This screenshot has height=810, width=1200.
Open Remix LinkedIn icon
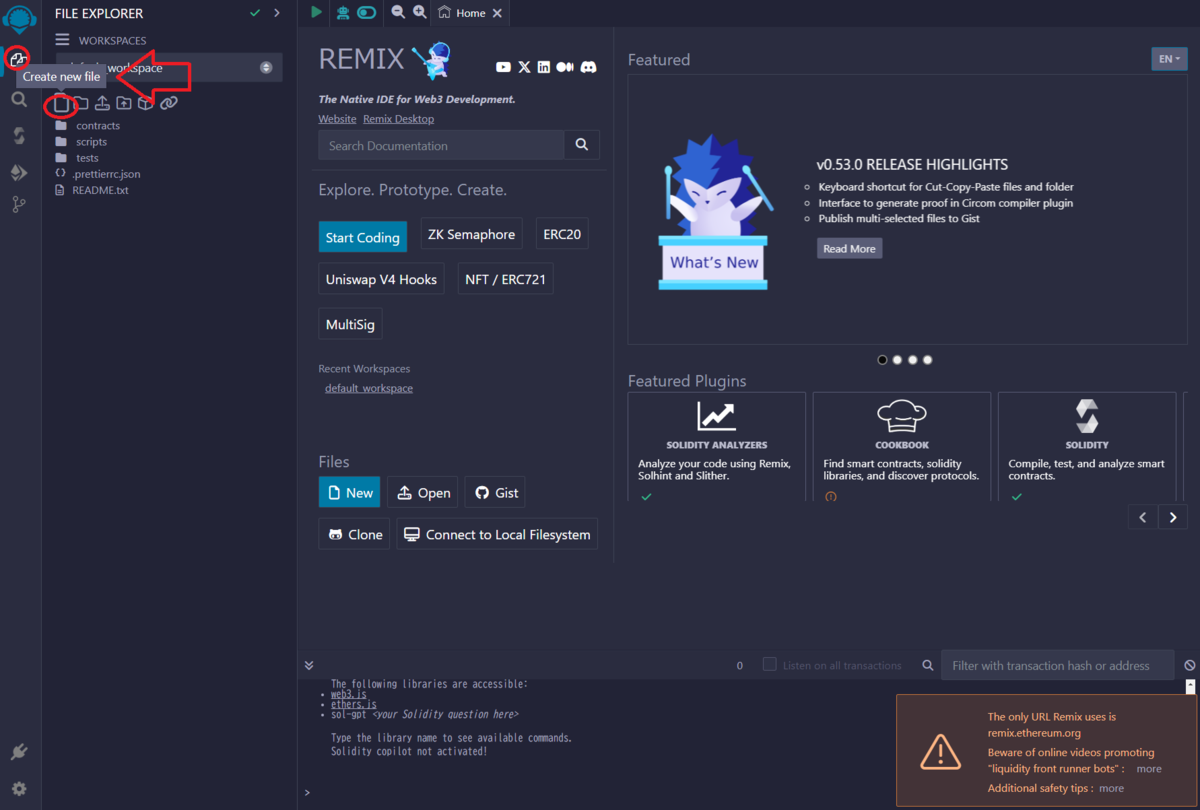click(x=544, y=67)
